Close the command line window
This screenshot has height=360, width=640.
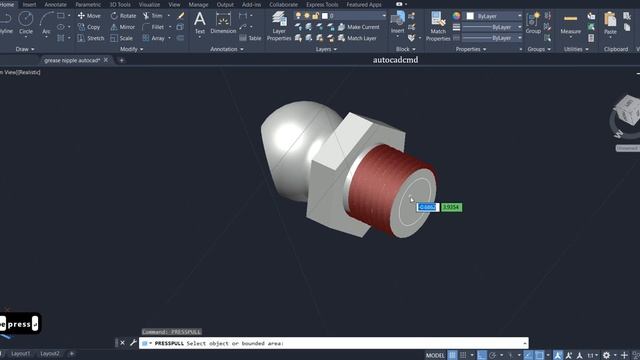[122, 343]
